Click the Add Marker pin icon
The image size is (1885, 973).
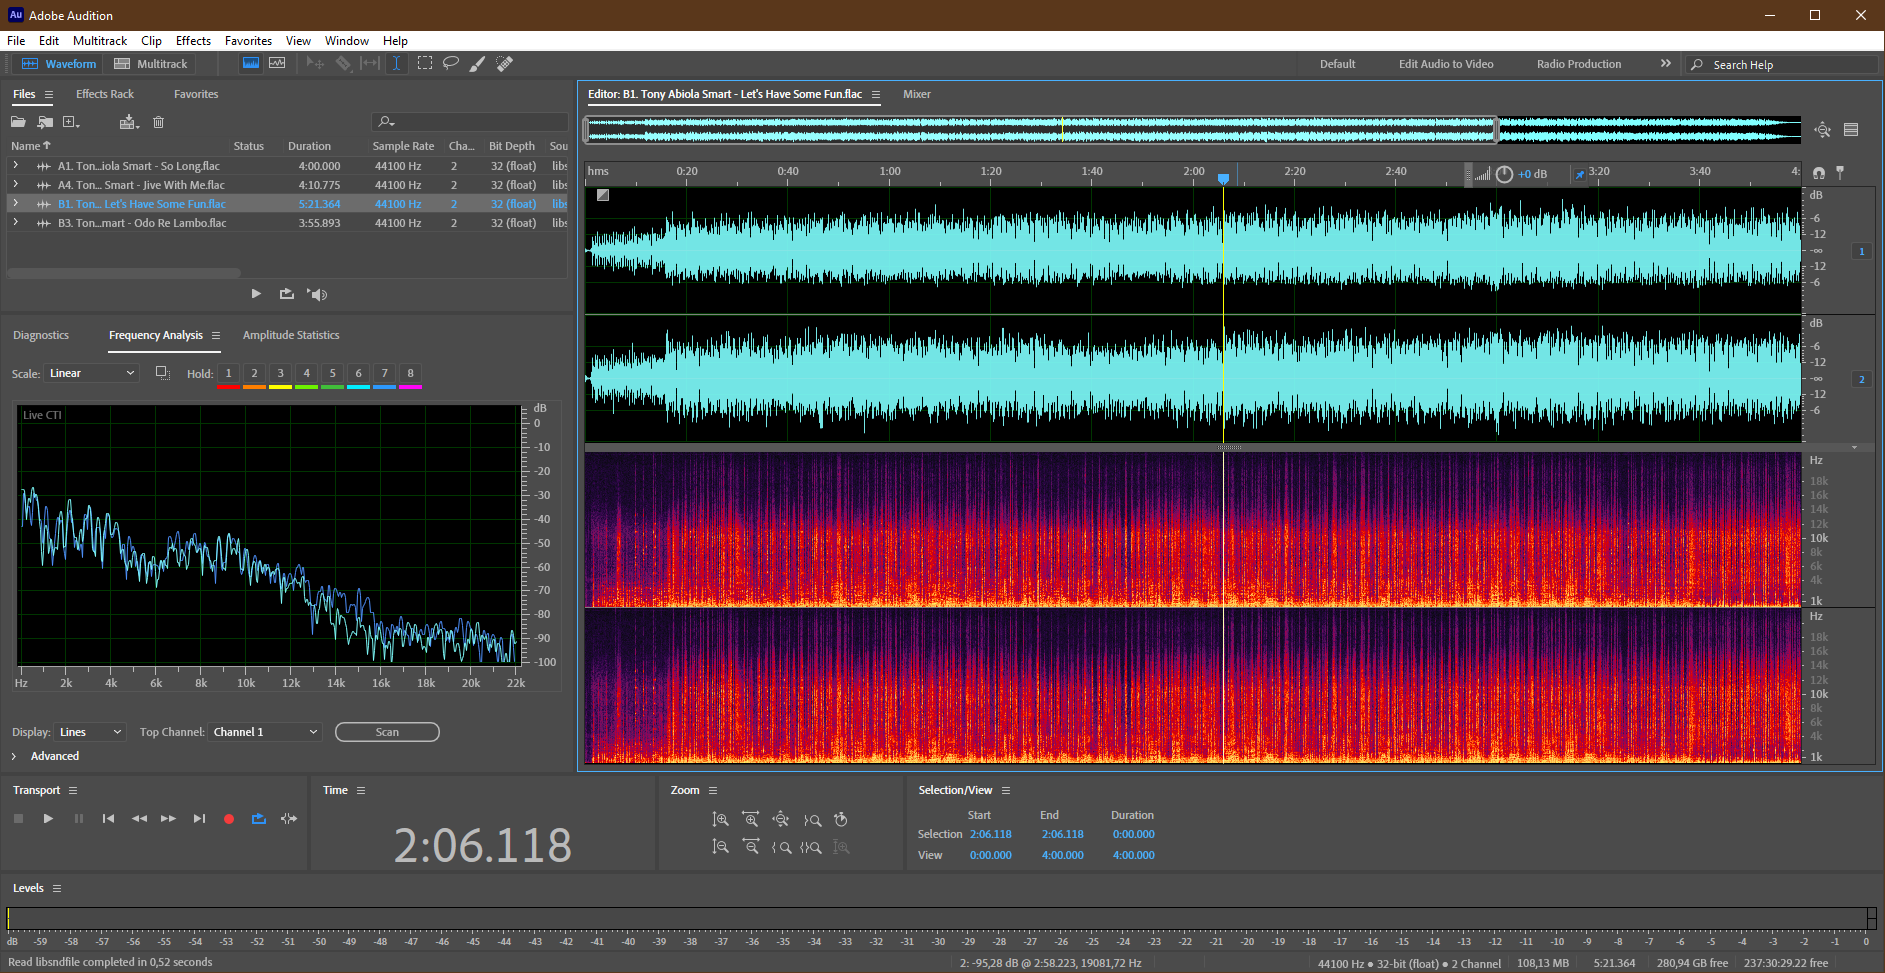pyautogui.click(x=1840, y=173)
